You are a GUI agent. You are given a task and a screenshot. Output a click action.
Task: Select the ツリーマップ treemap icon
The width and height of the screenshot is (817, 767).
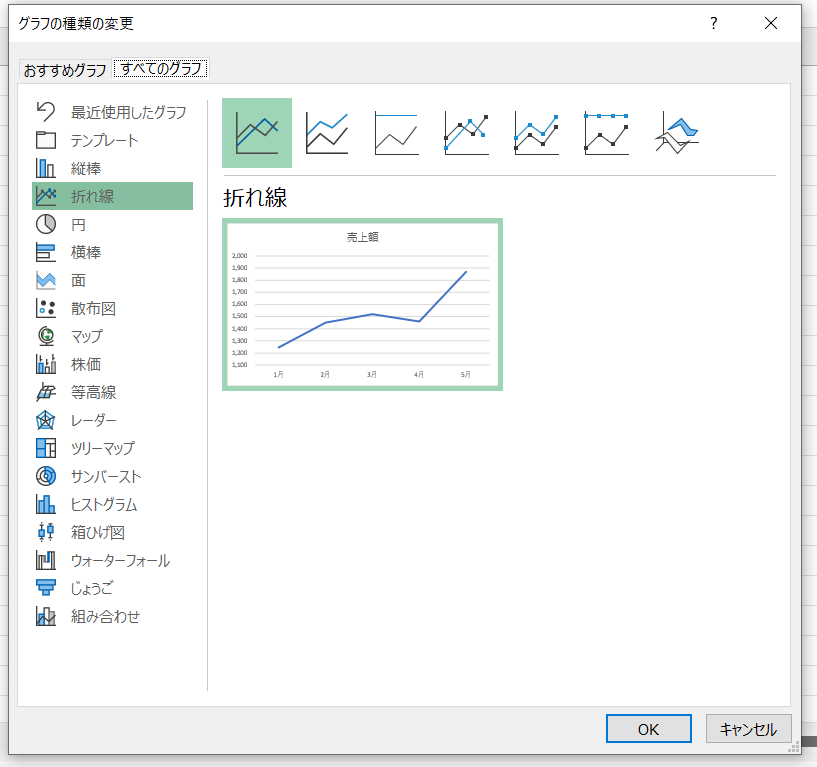click(x=46, y=448)
